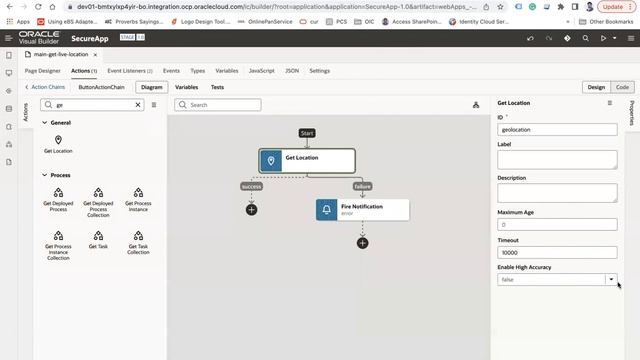This screenshot has height=360, width=640.
Task: Close the main-get-live-location tab
Action: pyautogui.click(x=95, y=55)
